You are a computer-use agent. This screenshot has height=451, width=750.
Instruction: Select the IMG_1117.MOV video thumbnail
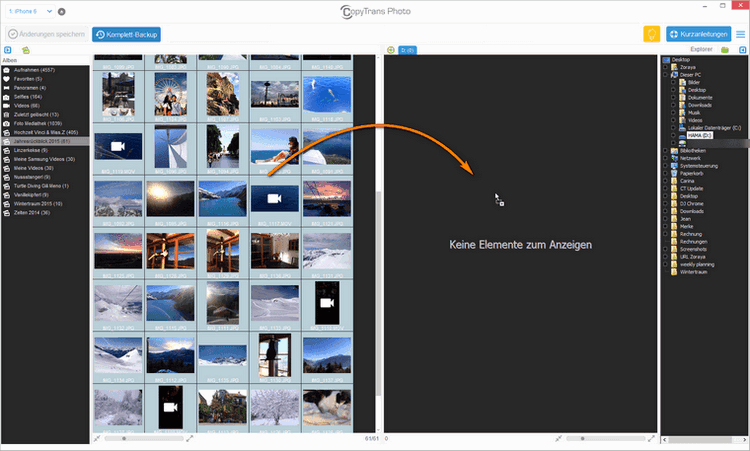275,198
